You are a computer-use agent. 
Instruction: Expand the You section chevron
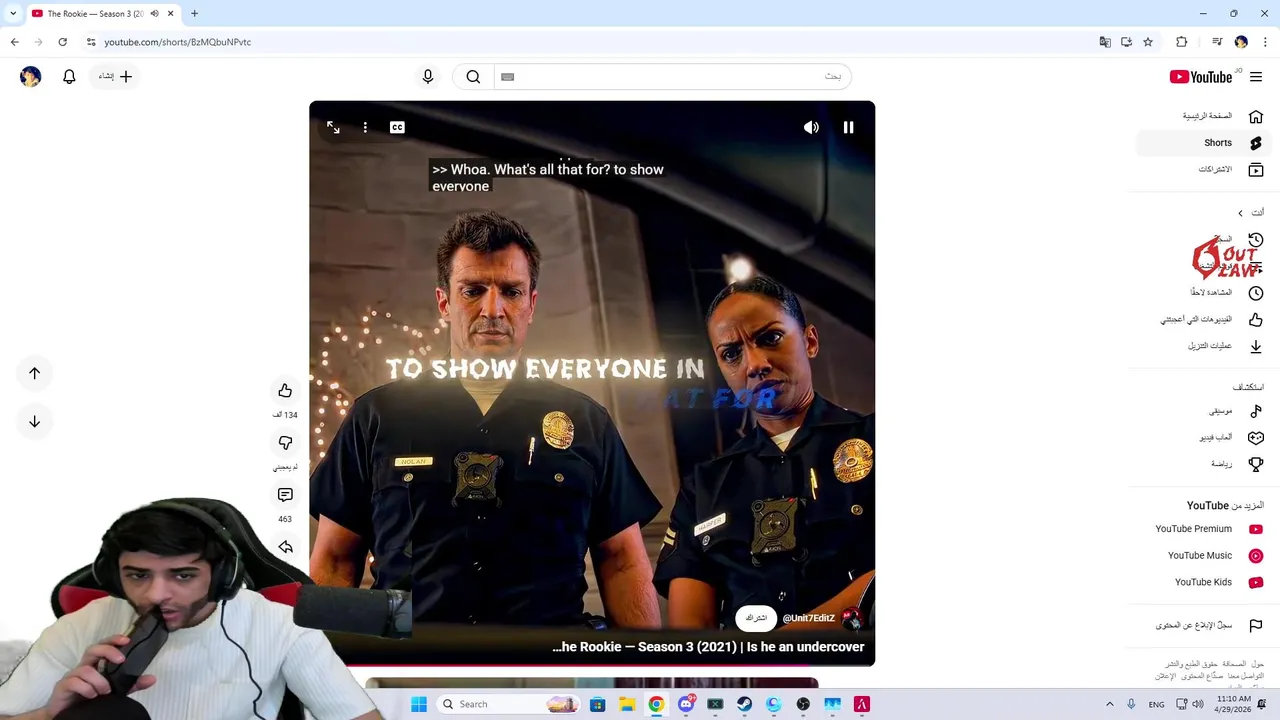click(x=1240, y=213)
